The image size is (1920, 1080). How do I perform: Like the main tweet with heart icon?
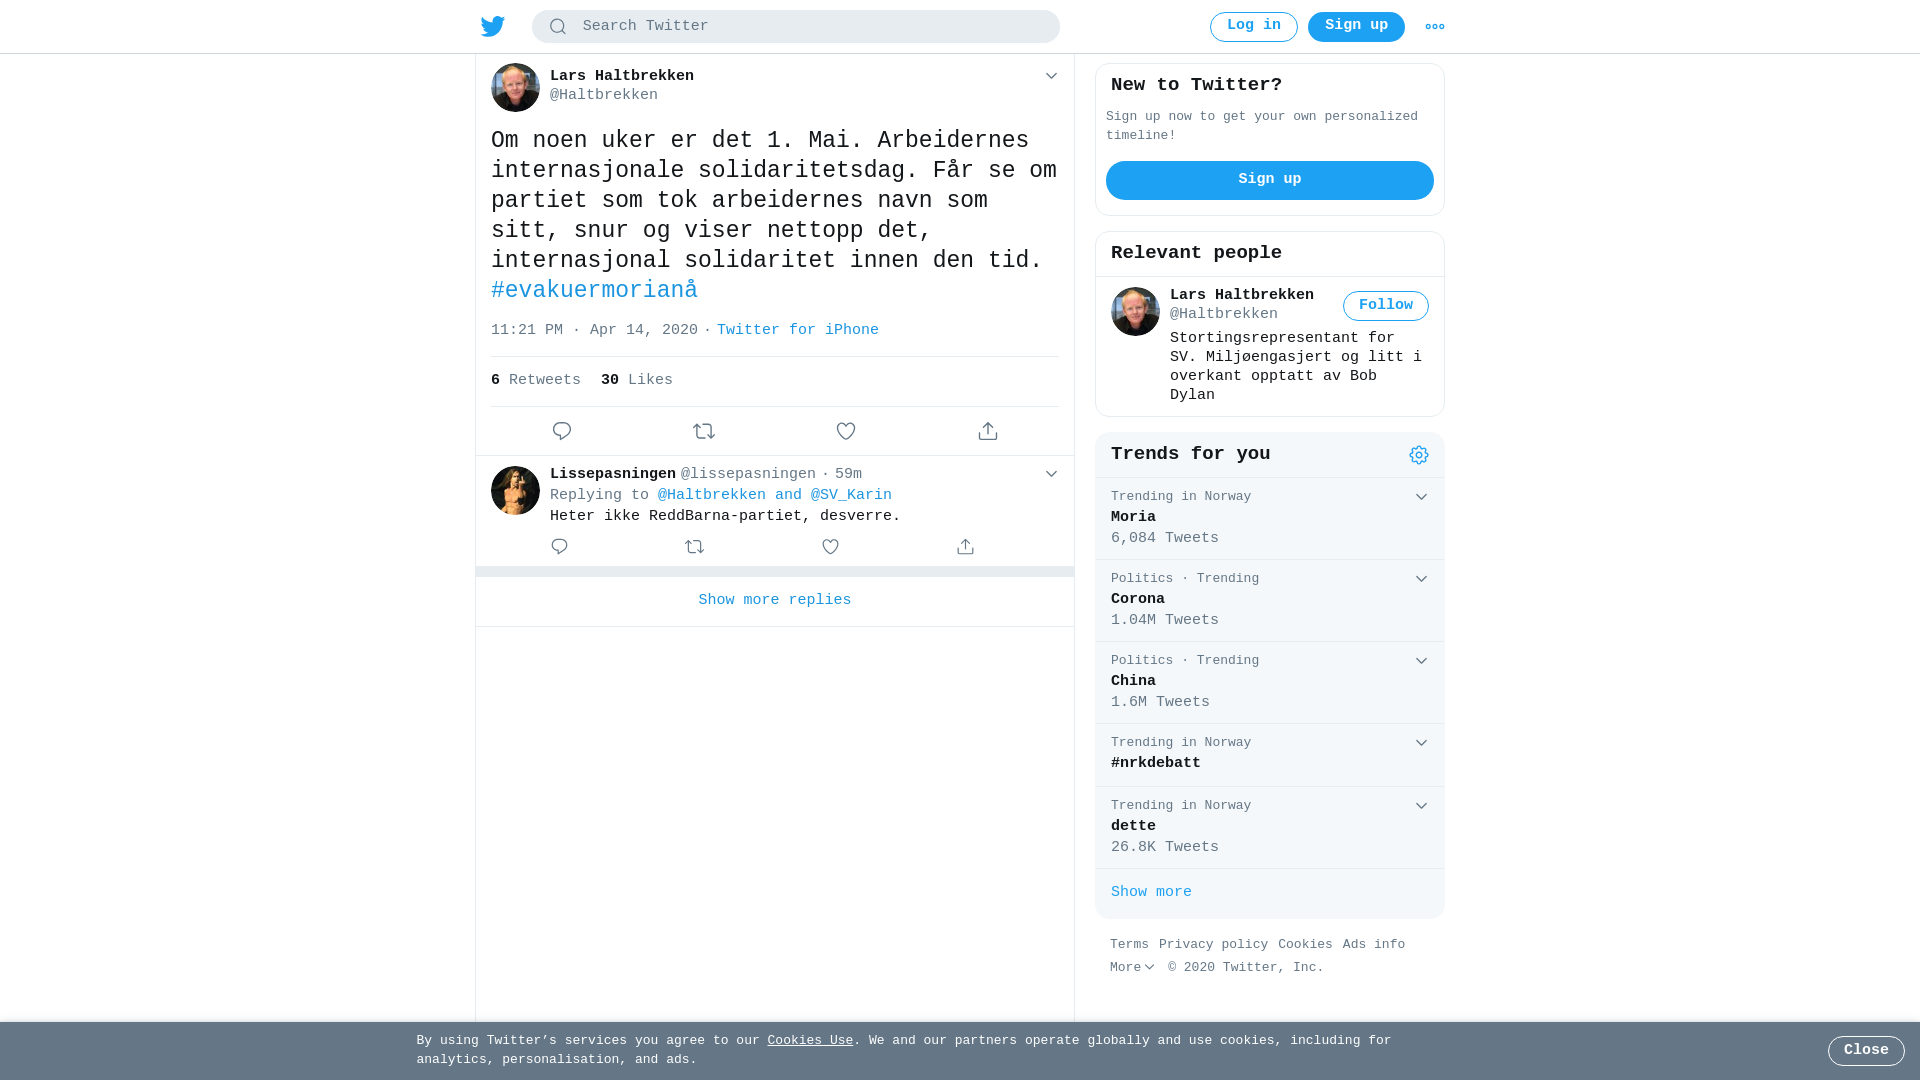(846, 431)
